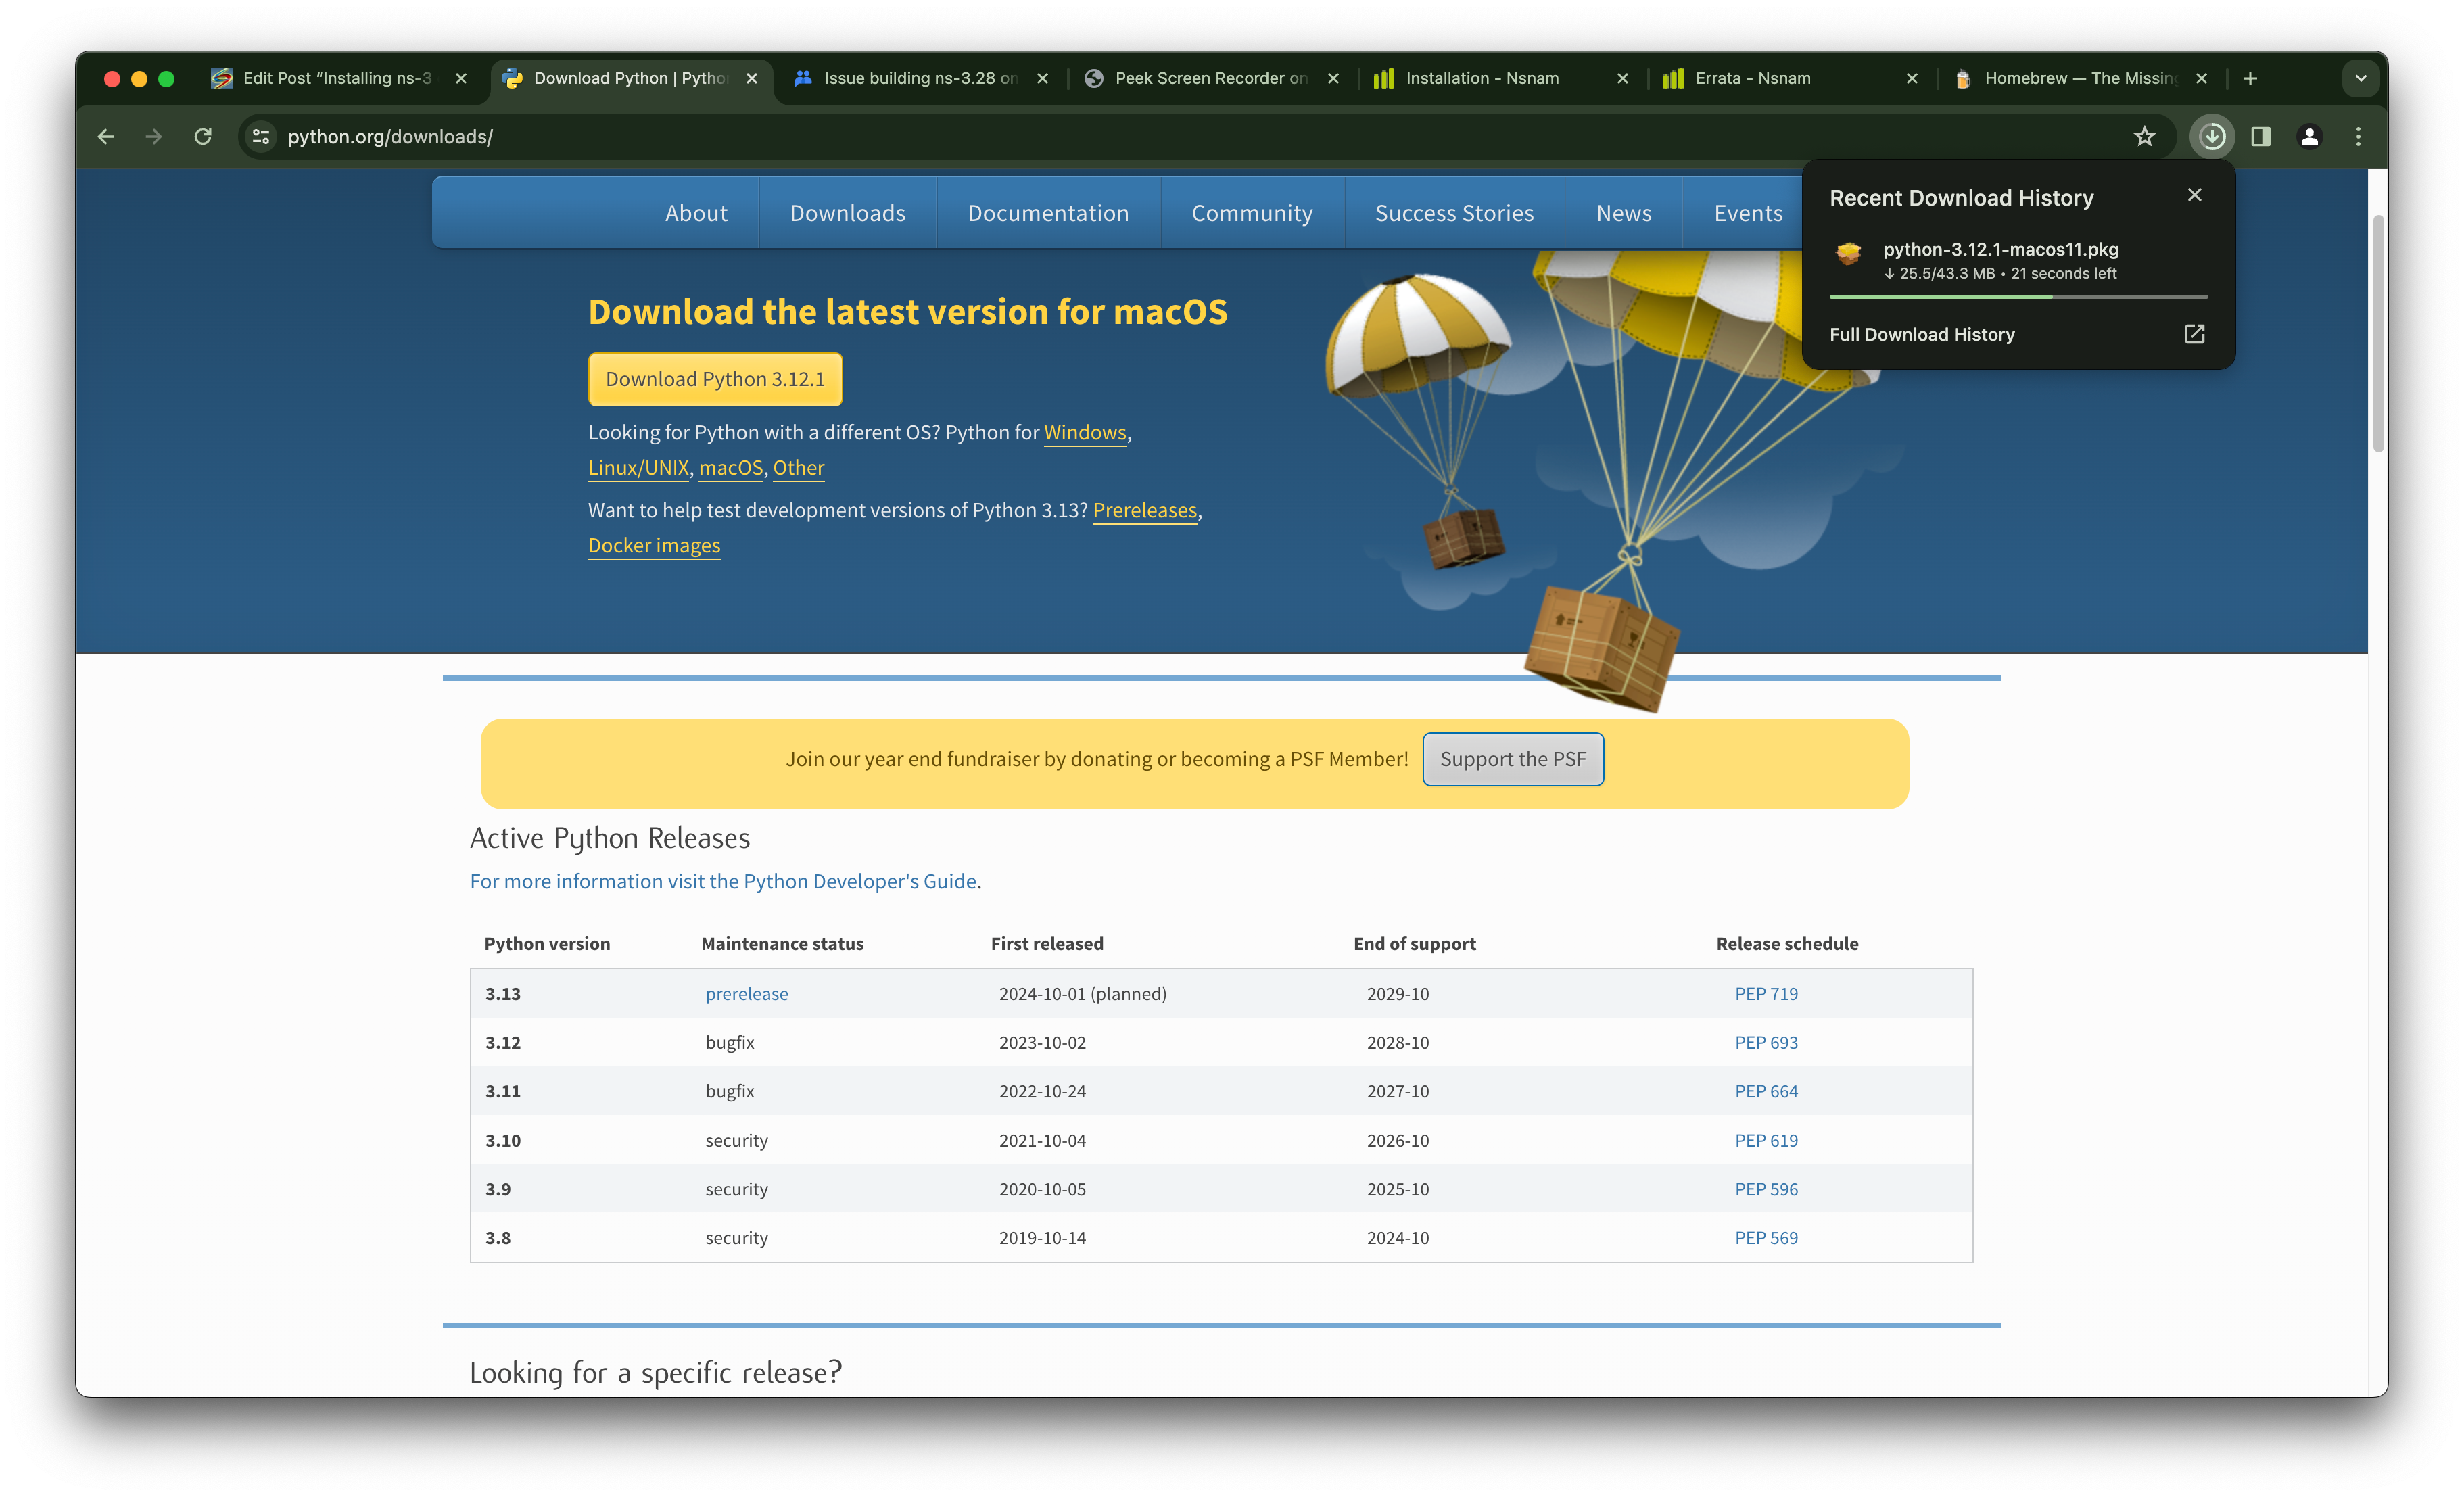The height and width of the screenshot is (1497, 2464).
Task: Open the Prereleases link
Action: 1145,510
